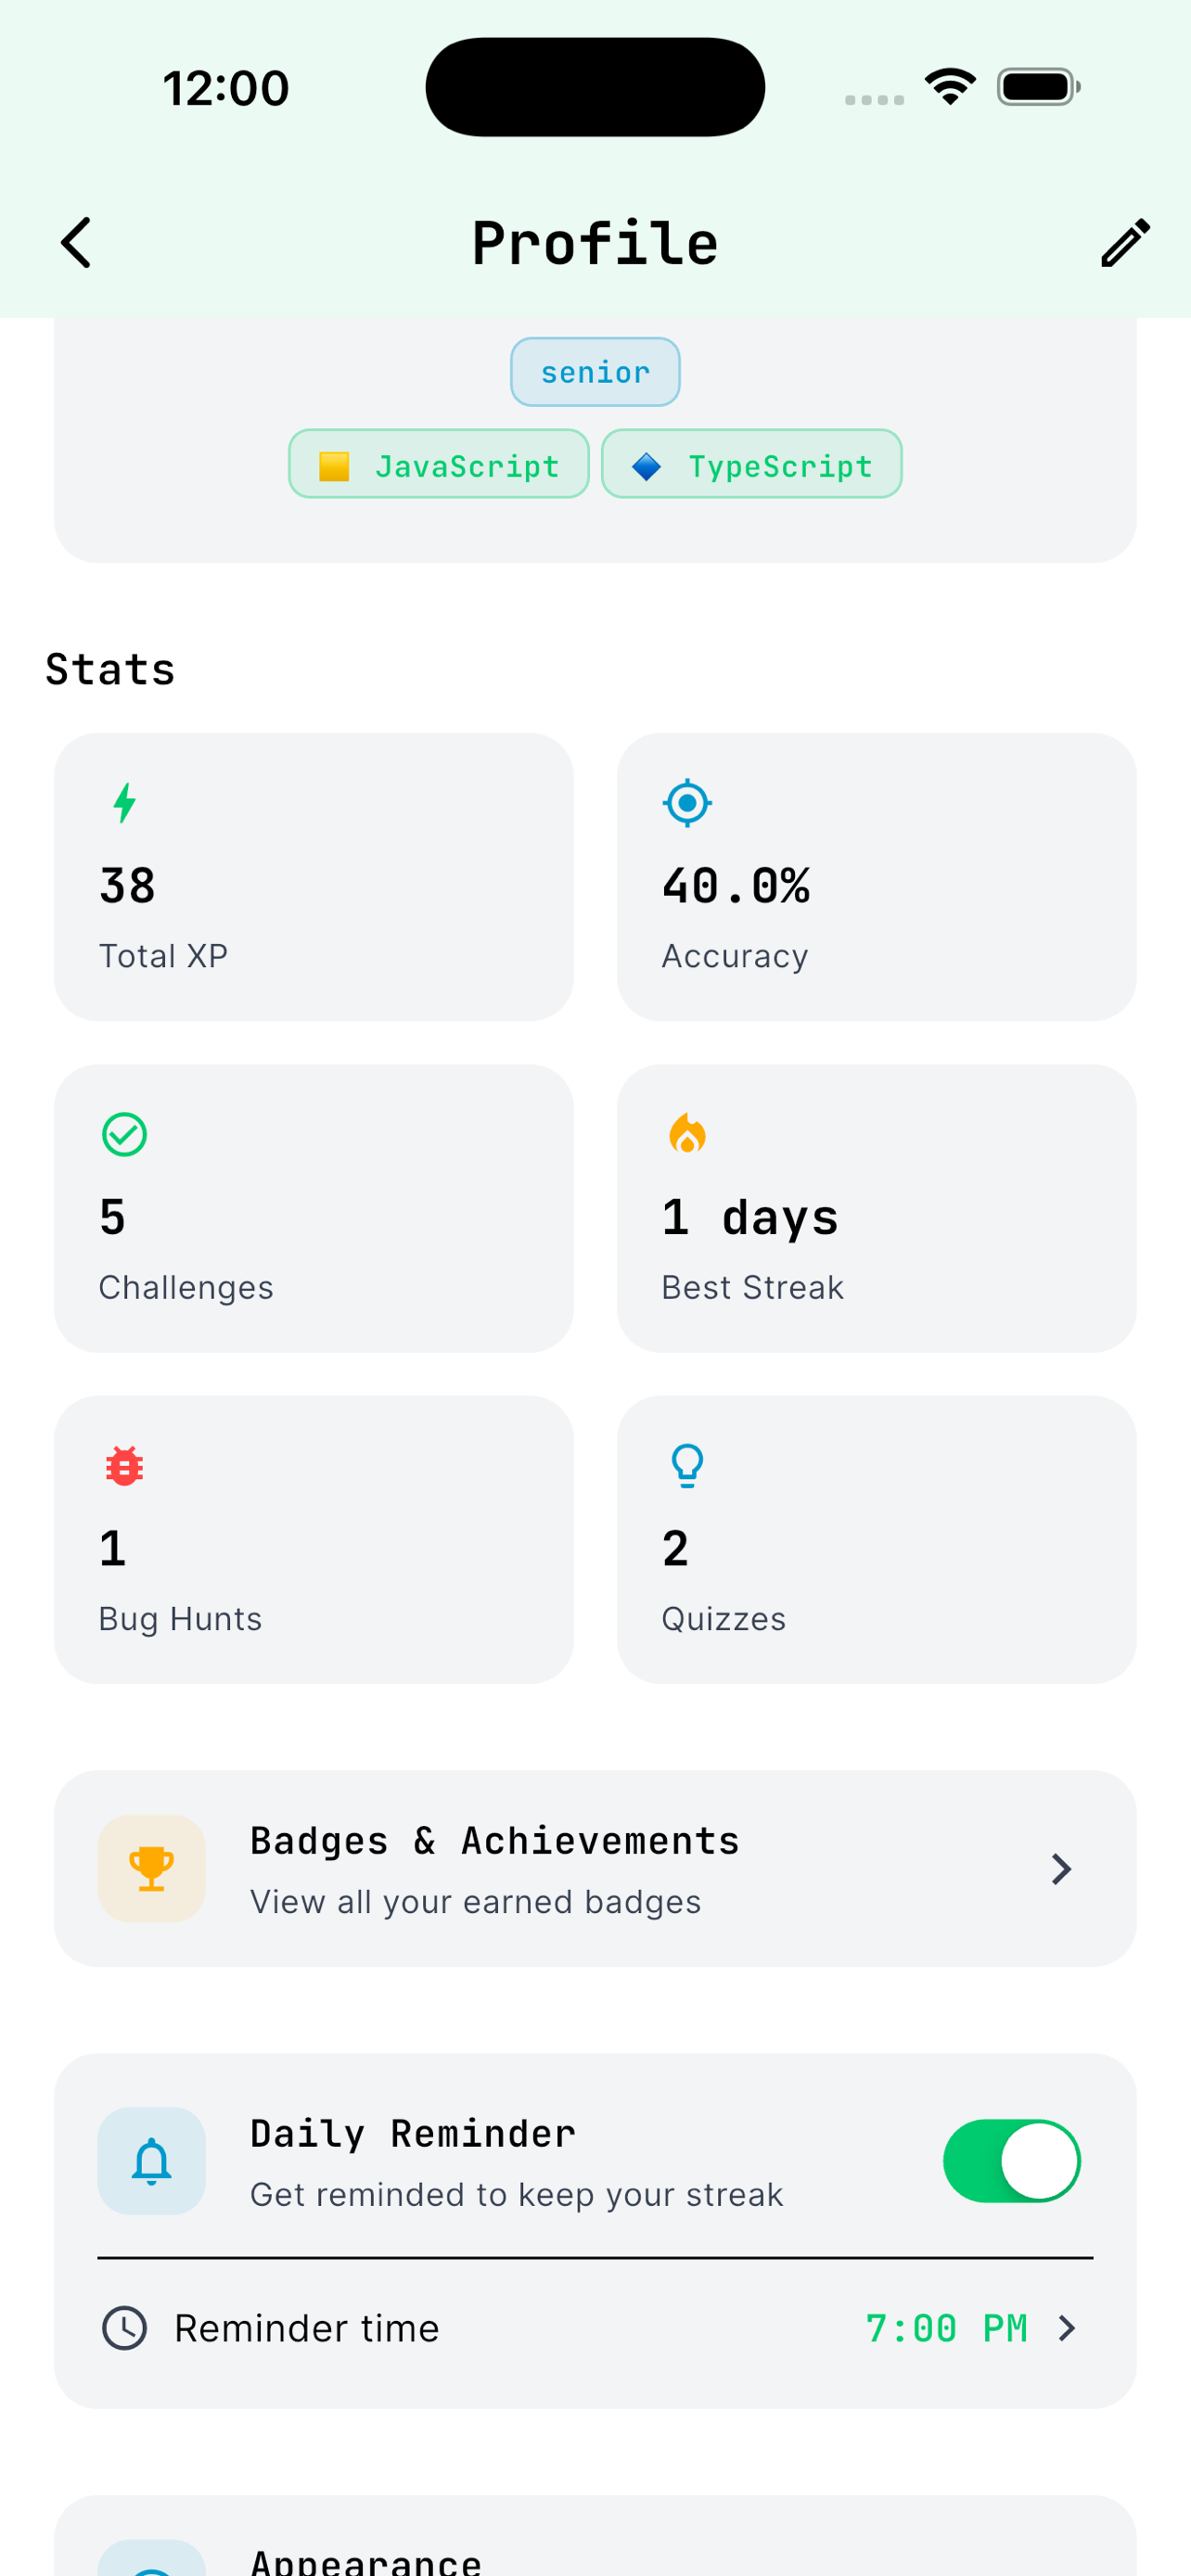
Task: Tap the clock icon beside Reminder time
Action: pos(124,2328)
